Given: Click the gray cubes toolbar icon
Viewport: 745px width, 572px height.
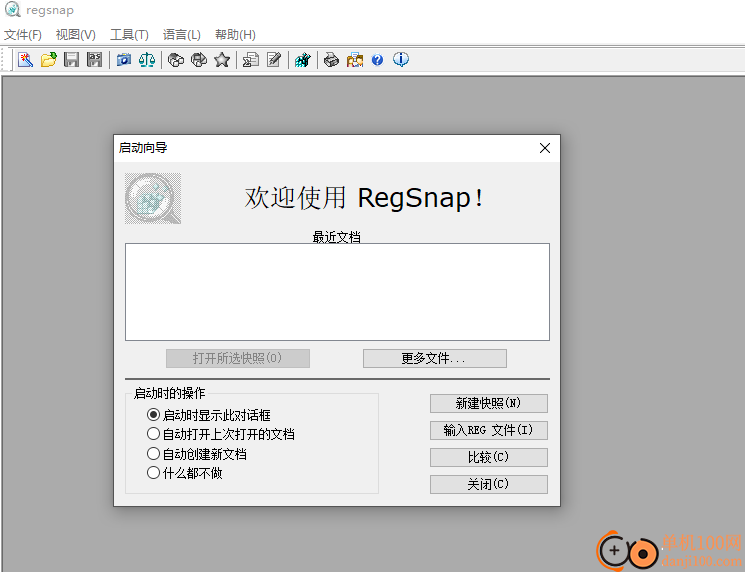Looking at the screenshot, I should pos(176,60).
